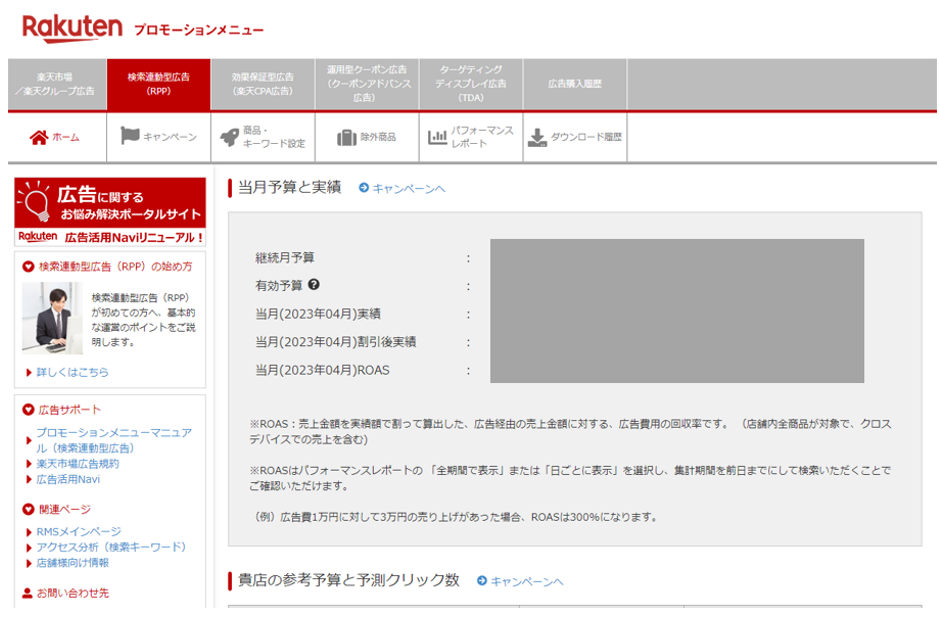
Task: Click the bar chart パフォーマンスレポート icon
Action: click(438, 137)
